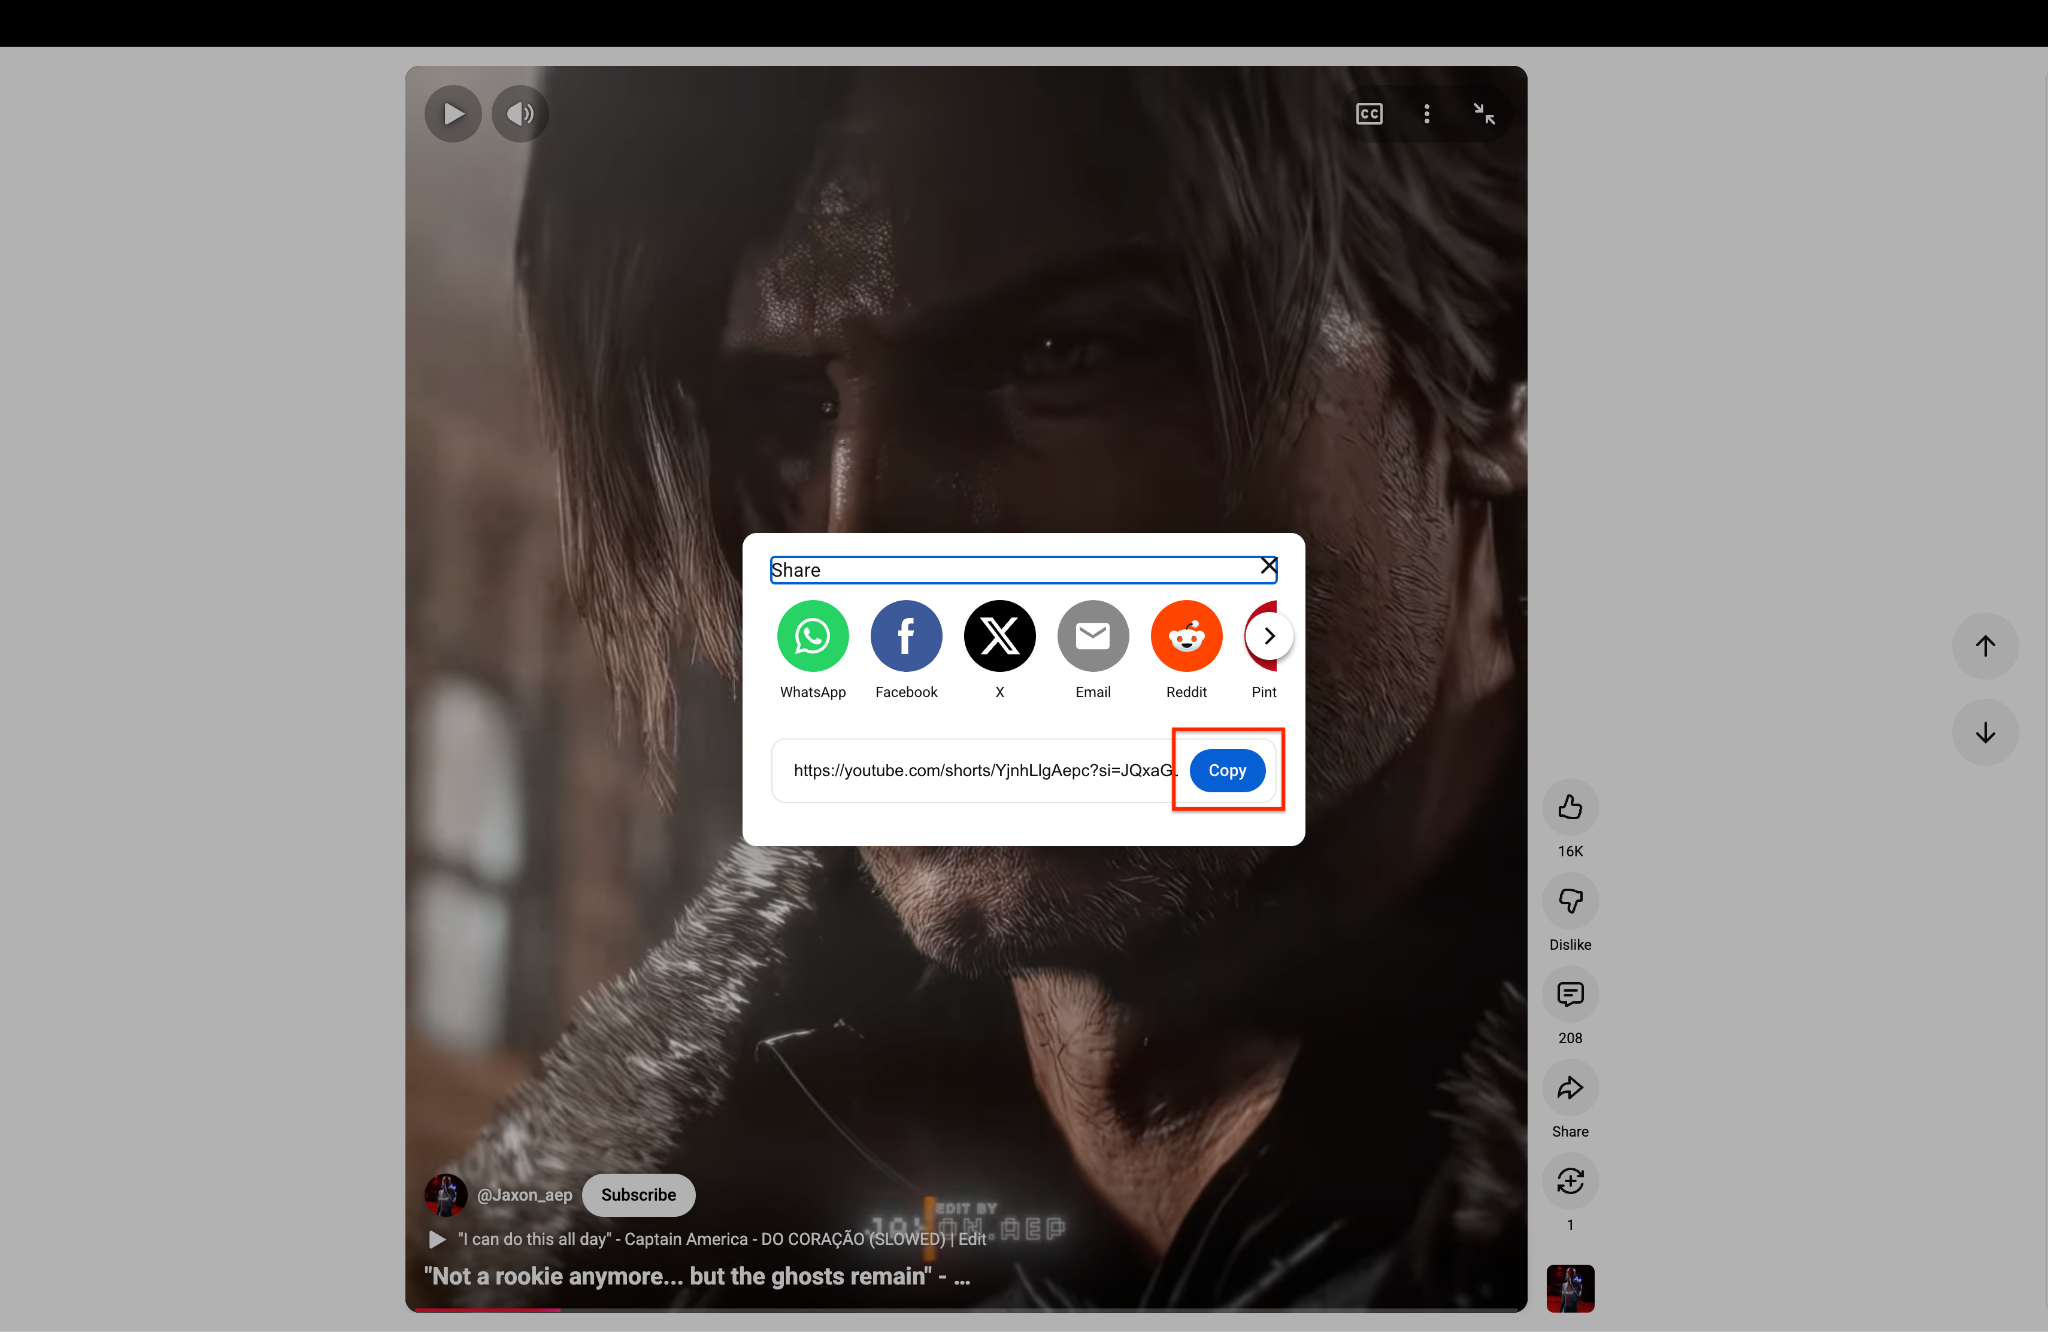
Task: Share the Short to Facebook
Action: click(906, 636)
